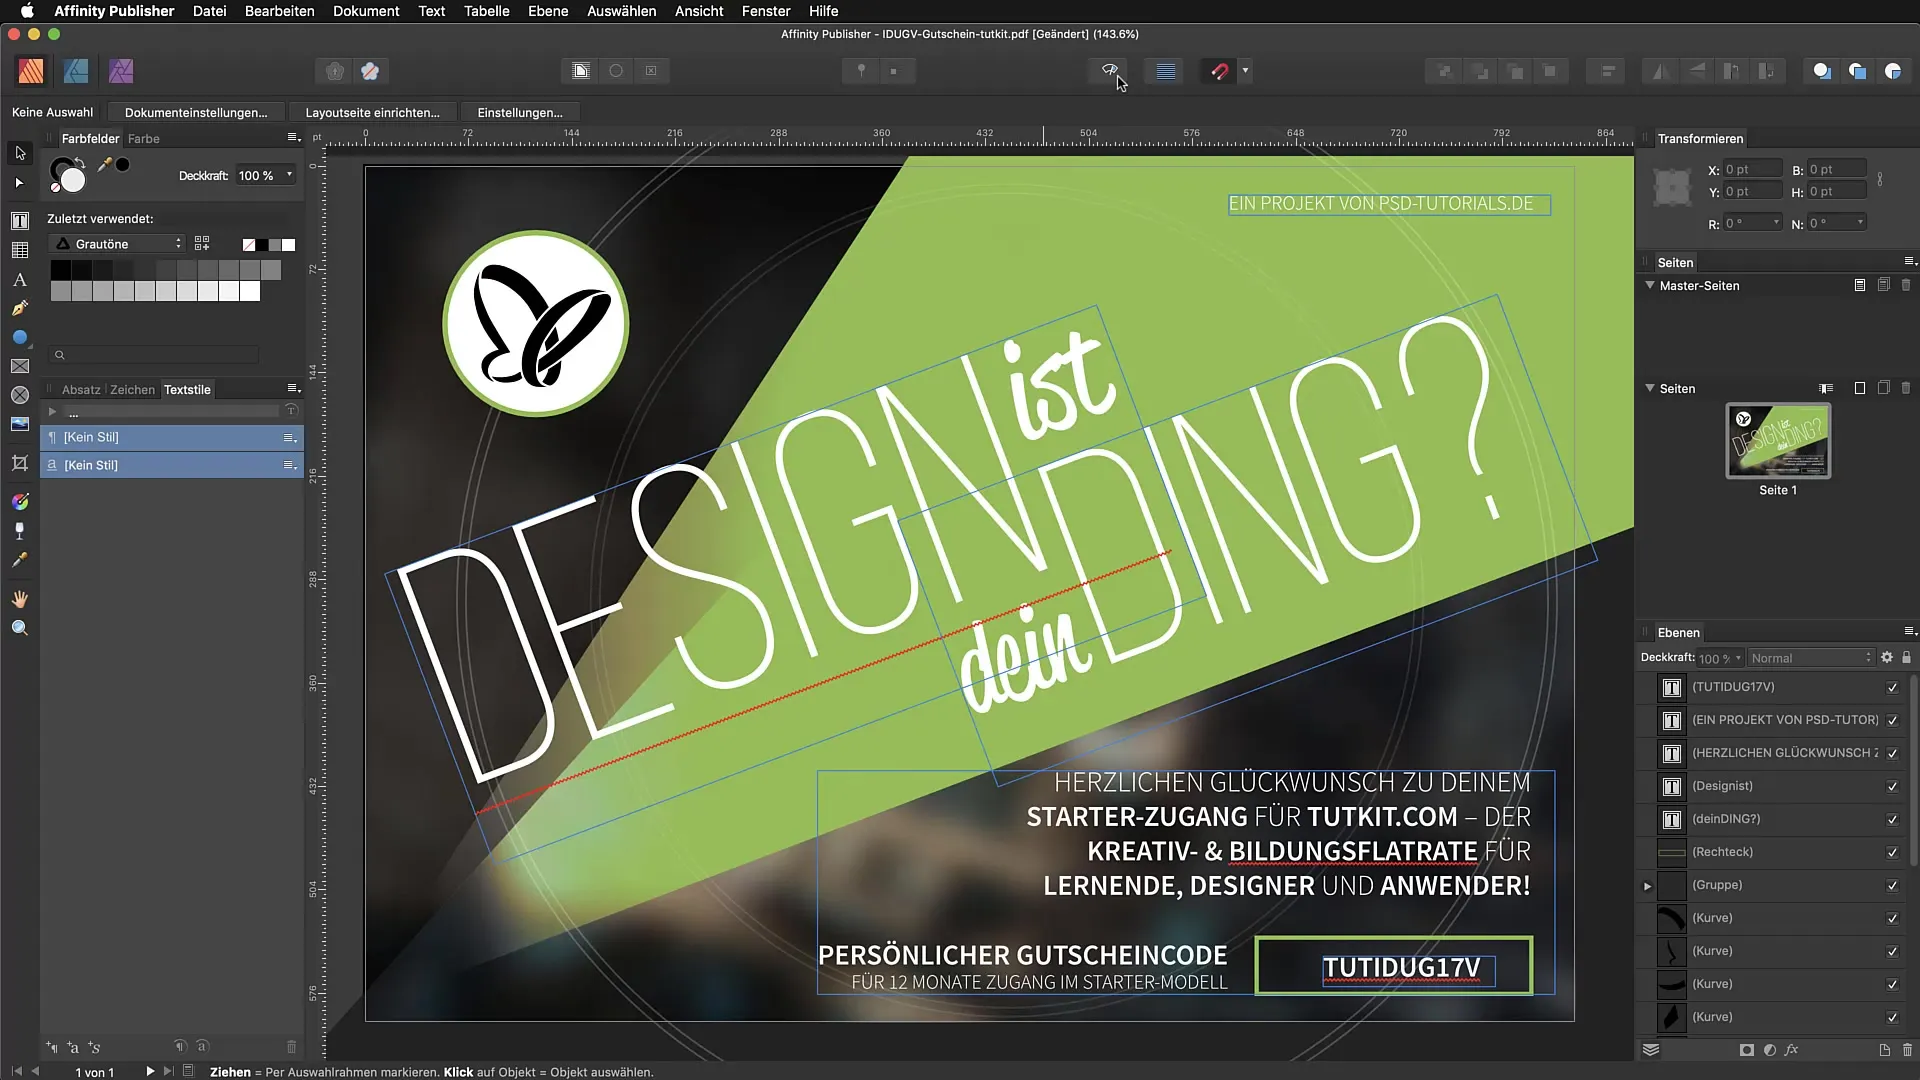Select the Vector Crop tool

point(20,463)
